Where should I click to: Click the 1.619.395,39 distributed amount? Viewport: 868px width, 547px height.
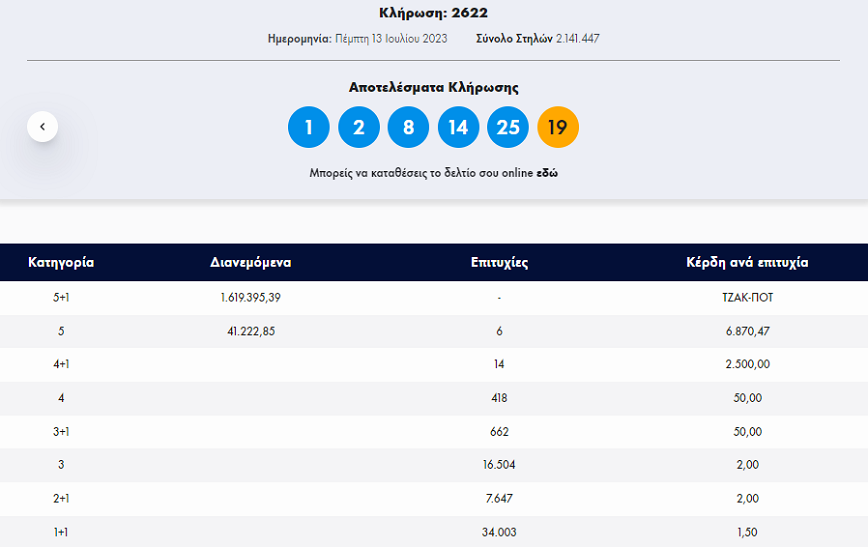tap(250, 297)
